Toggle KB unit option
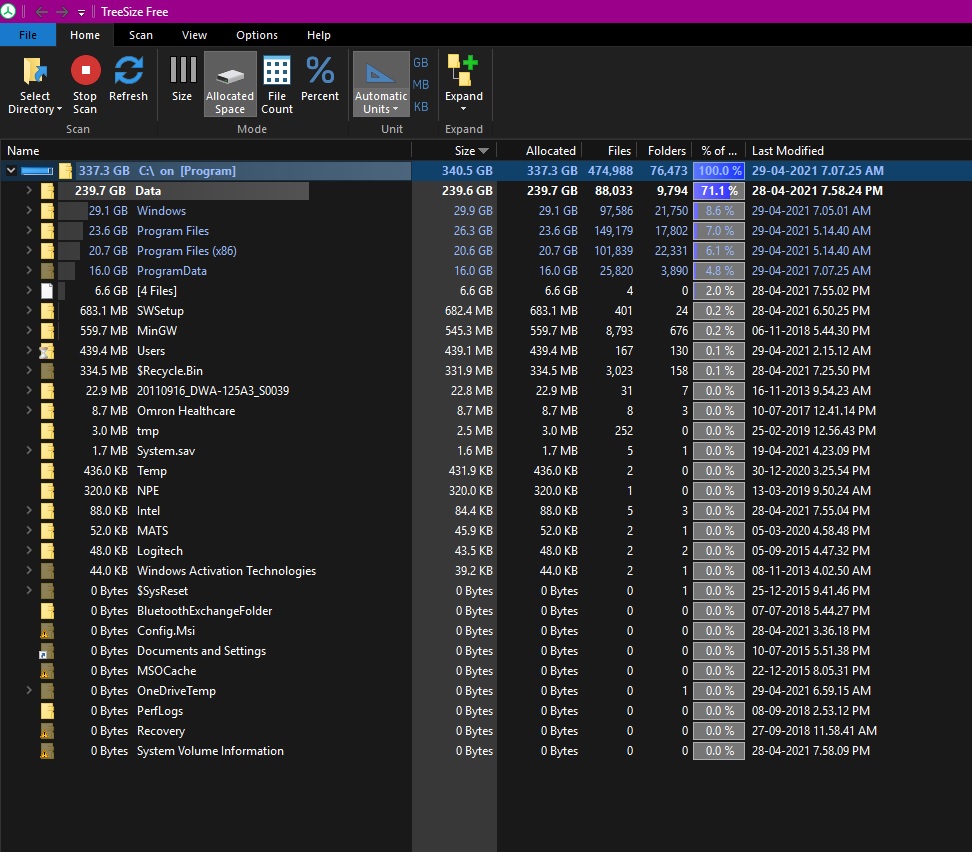Screen dimensions: 972x852 [x=421, y=107]
